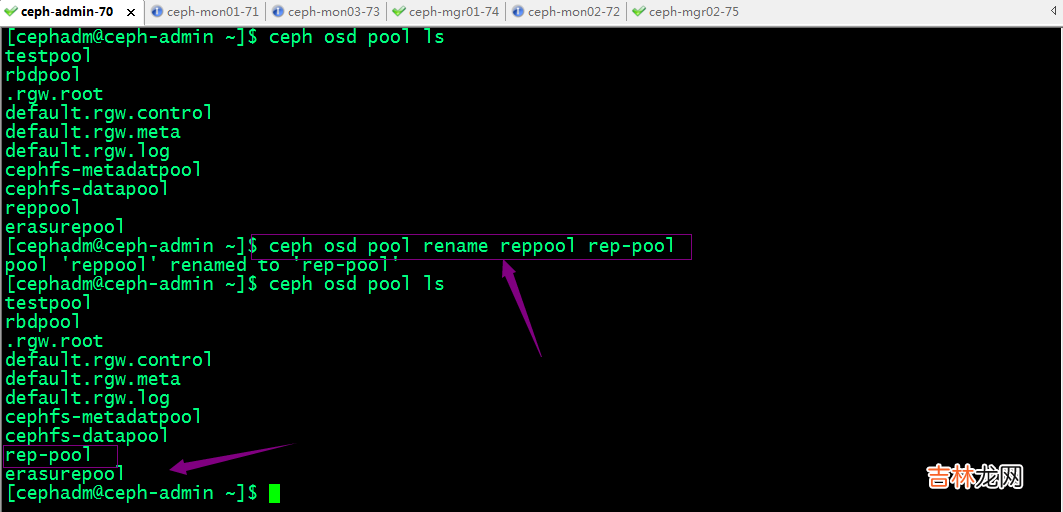Switch to the ceph-mon01-71 tab
The image size is (1063, 512).
pos(213,12)
